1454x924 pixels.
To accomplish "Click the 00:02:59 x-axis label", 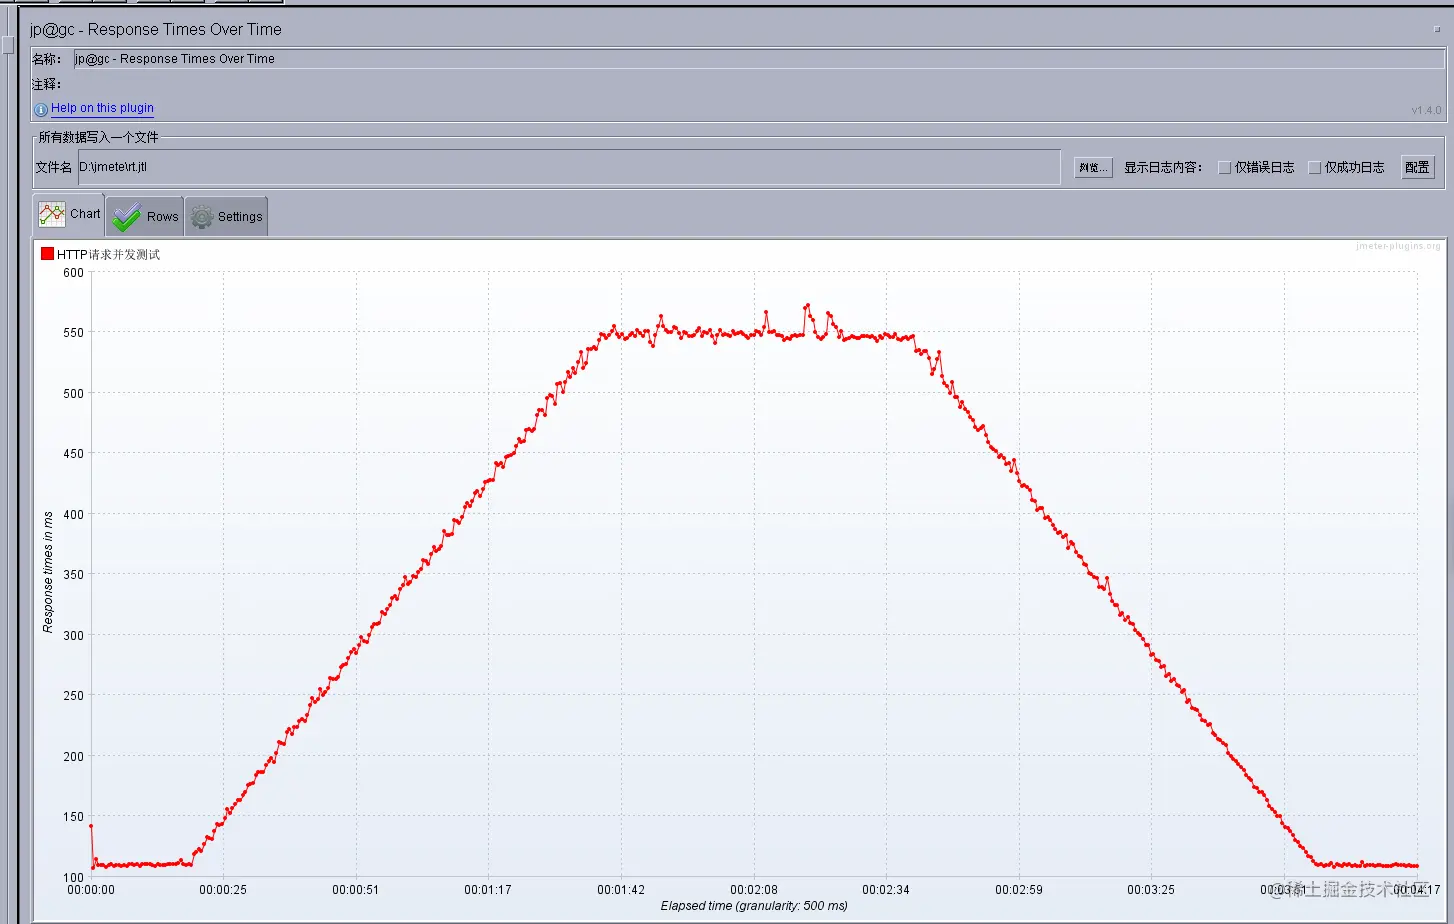I will [x=1019, y=890].
